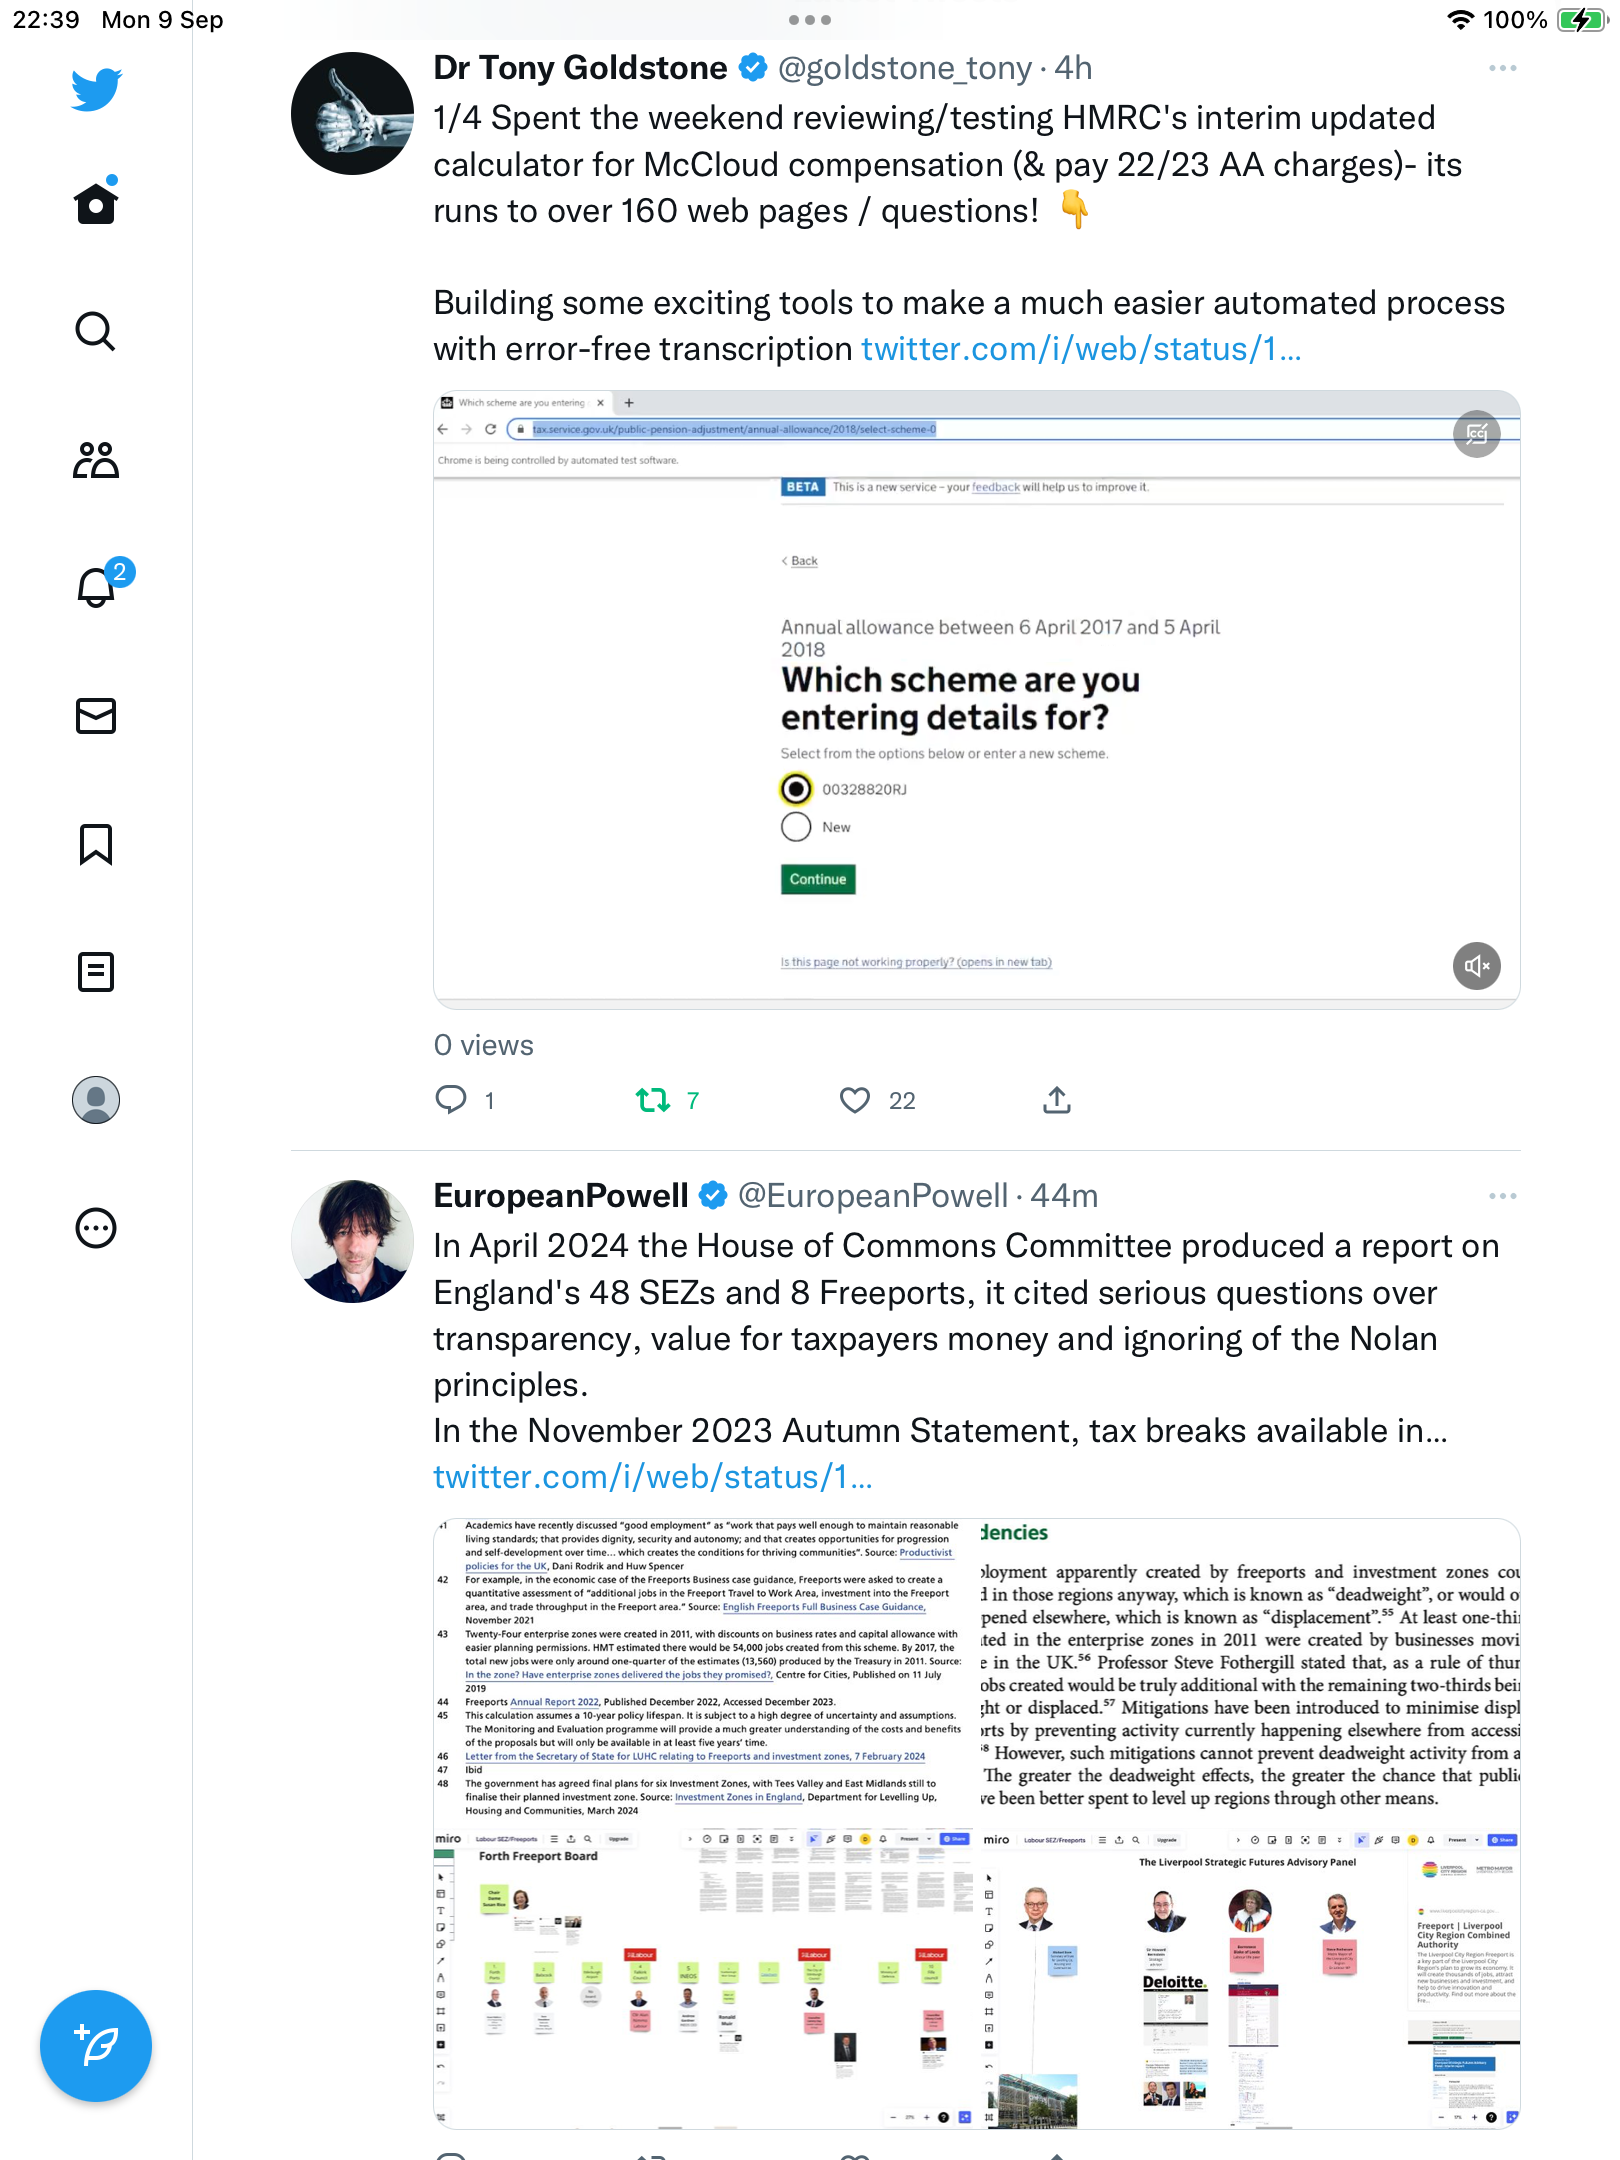Viewport: 1620px width, 2160px height.
Task: Open the Home timeline icon
Action: click(96, 203)
